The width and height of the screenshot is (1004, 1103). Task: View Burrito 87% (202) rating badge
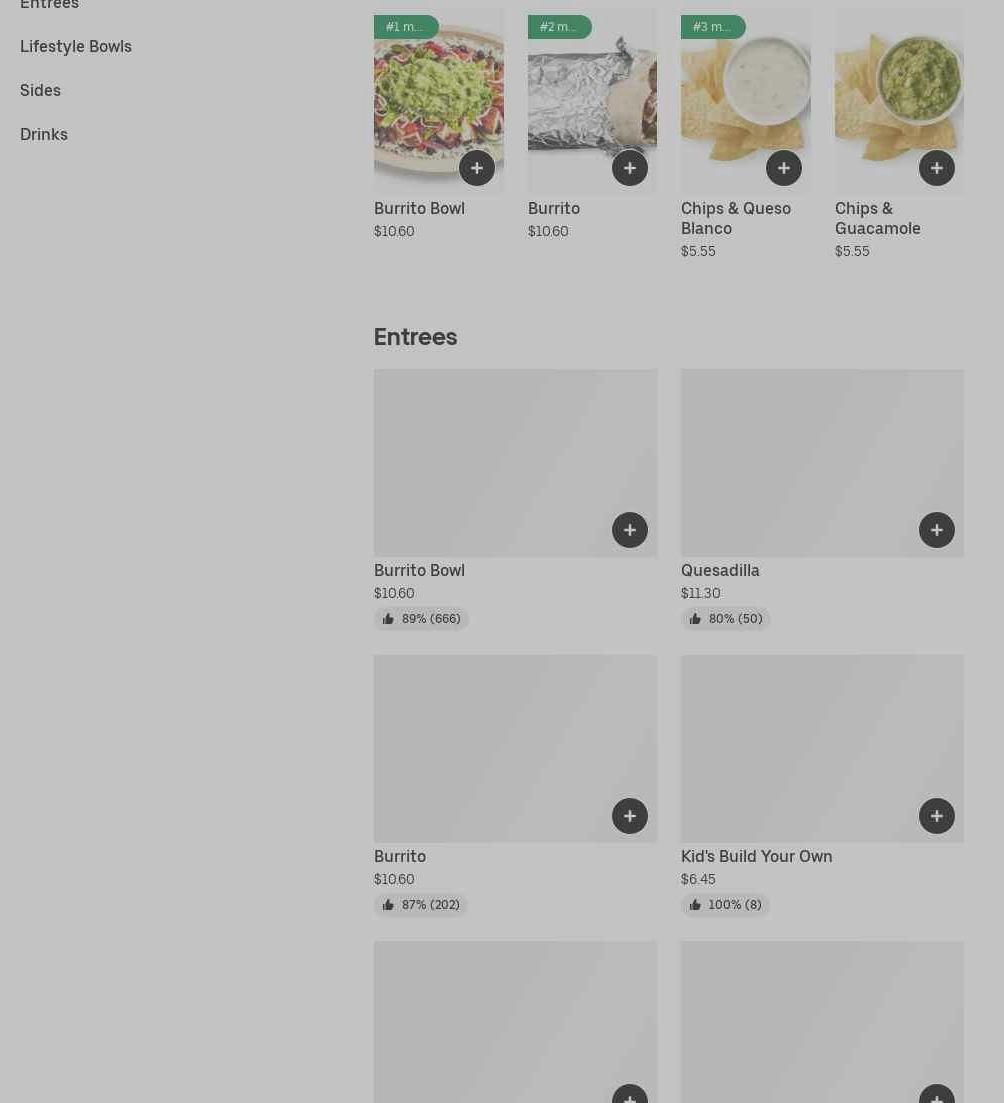pyautogui.click(x=421, y=905)
